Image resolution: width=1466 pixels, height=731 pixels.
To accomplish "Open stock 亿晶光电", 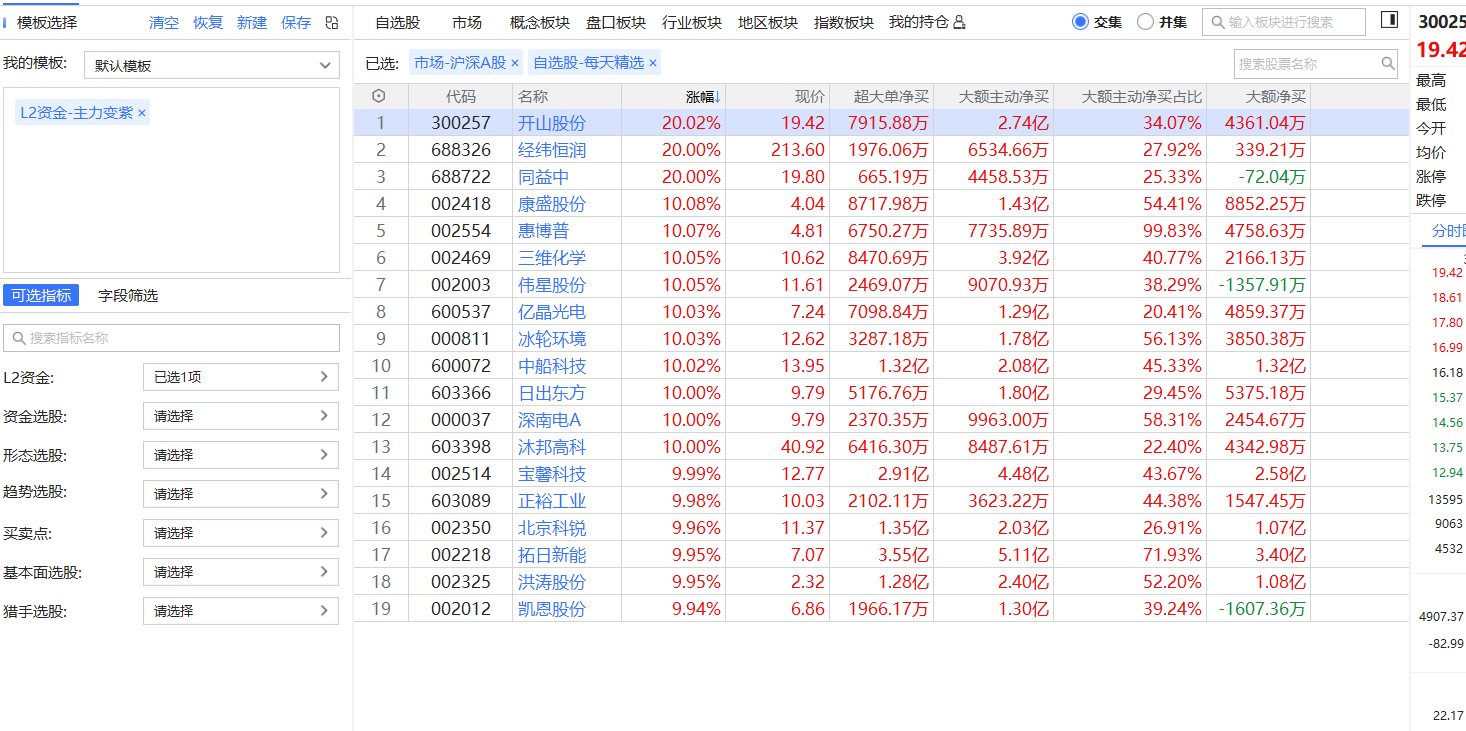I will (x=552, y=312).
